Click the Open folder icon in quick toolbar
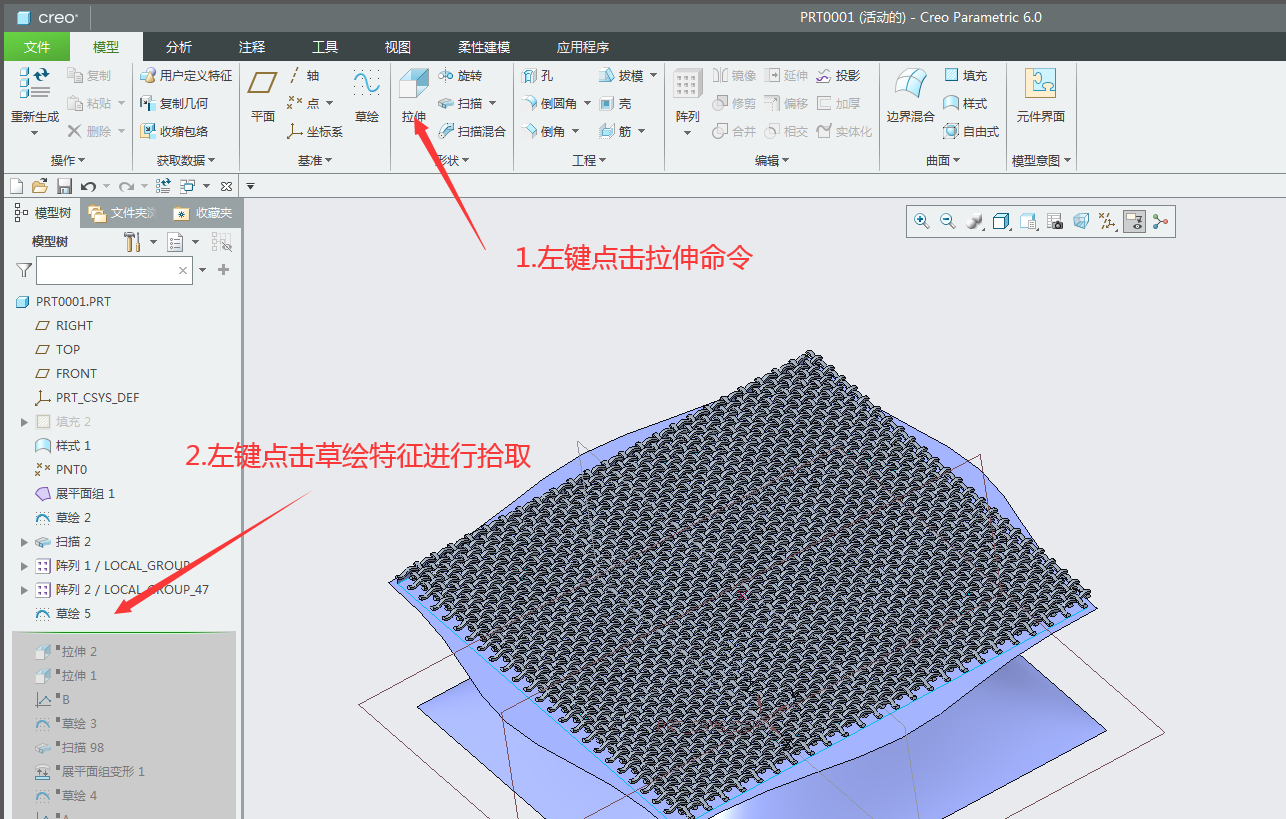This screenshot has width=1286, height=819. (40, 186)
